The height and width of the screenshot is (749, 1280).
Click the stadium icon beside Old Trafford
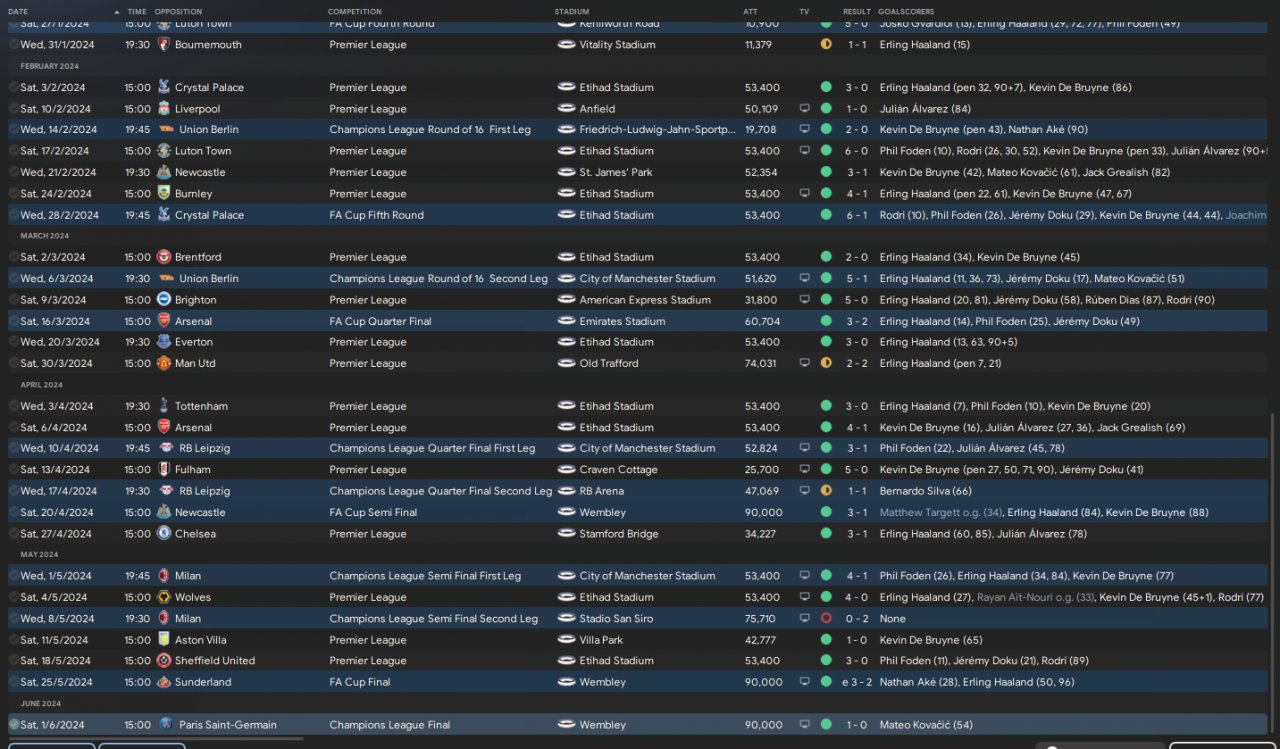566,364
